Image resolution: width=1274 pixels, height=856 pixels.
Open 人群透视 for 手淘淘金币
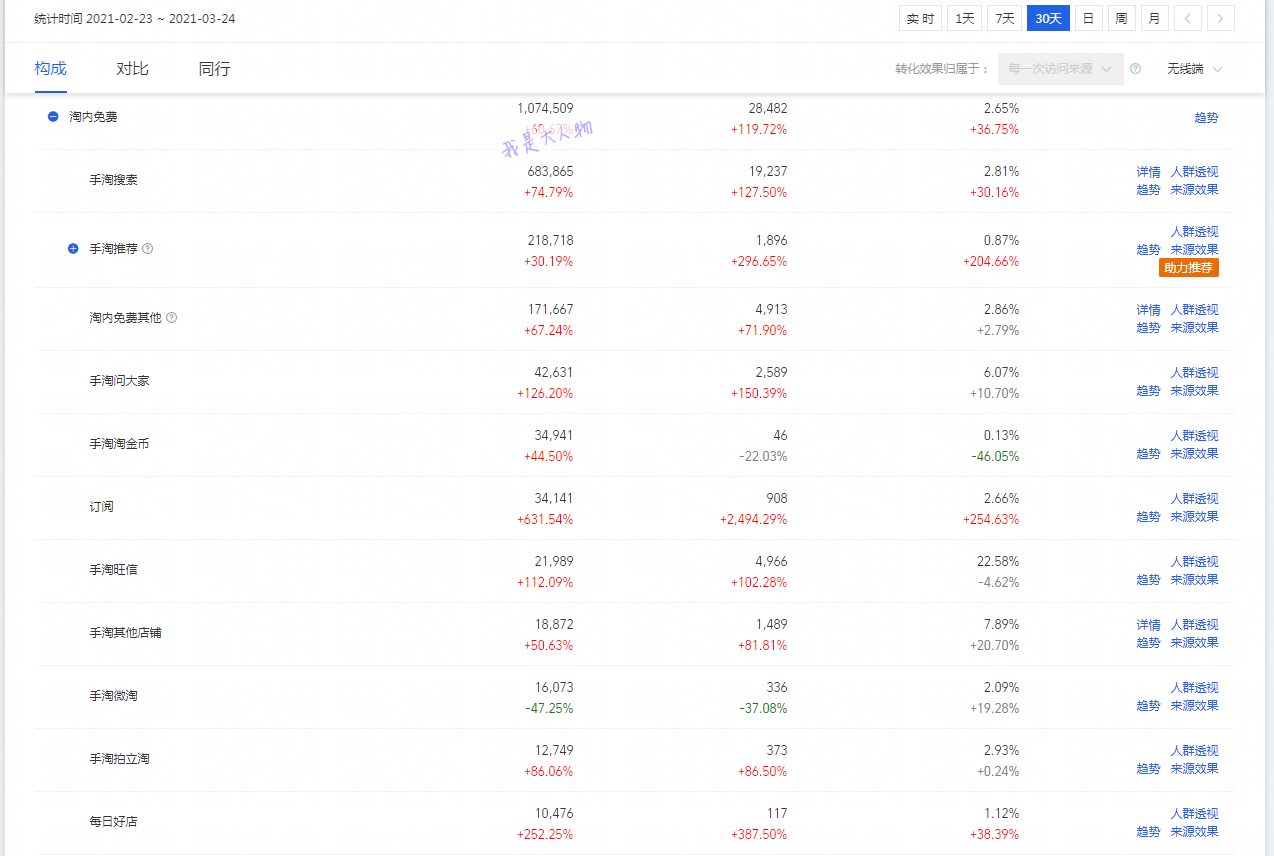tap(1195, 436)
